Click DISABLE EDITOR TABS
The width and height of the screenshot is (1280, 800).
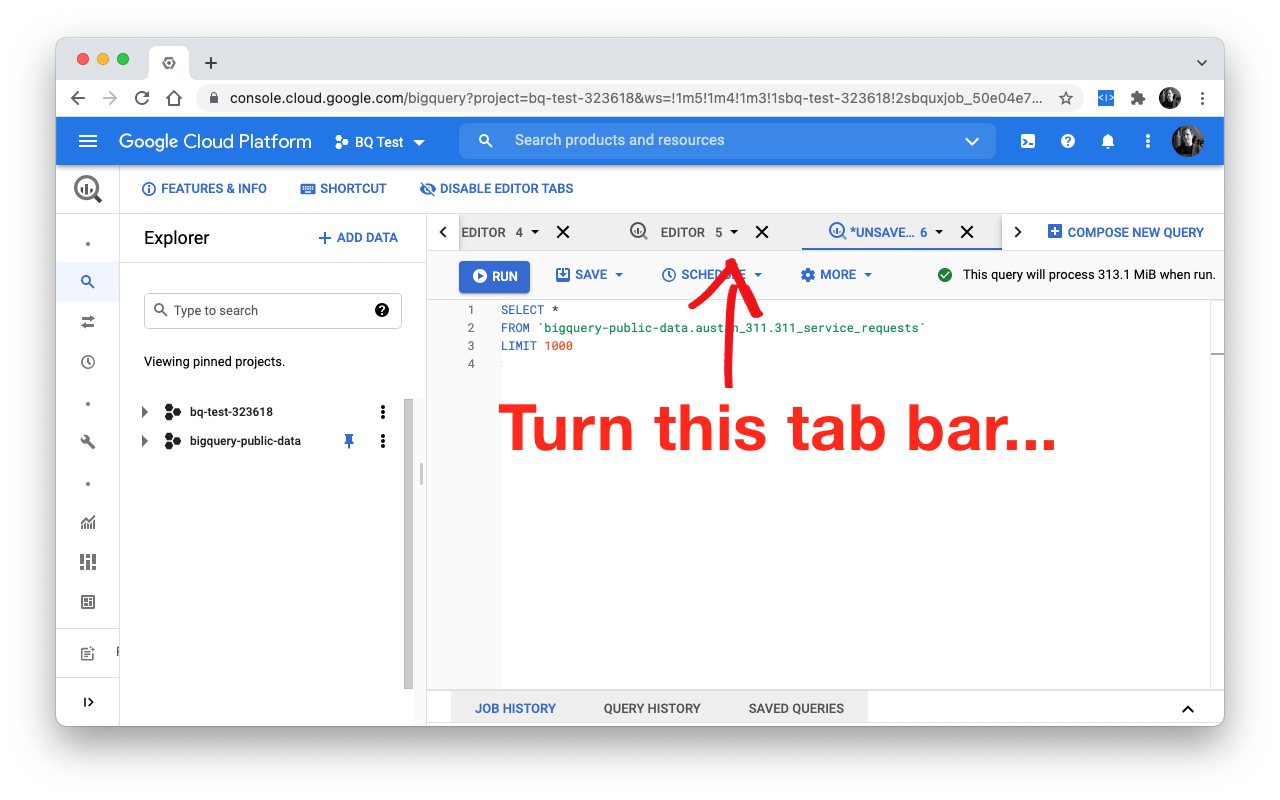pos(496,189)
